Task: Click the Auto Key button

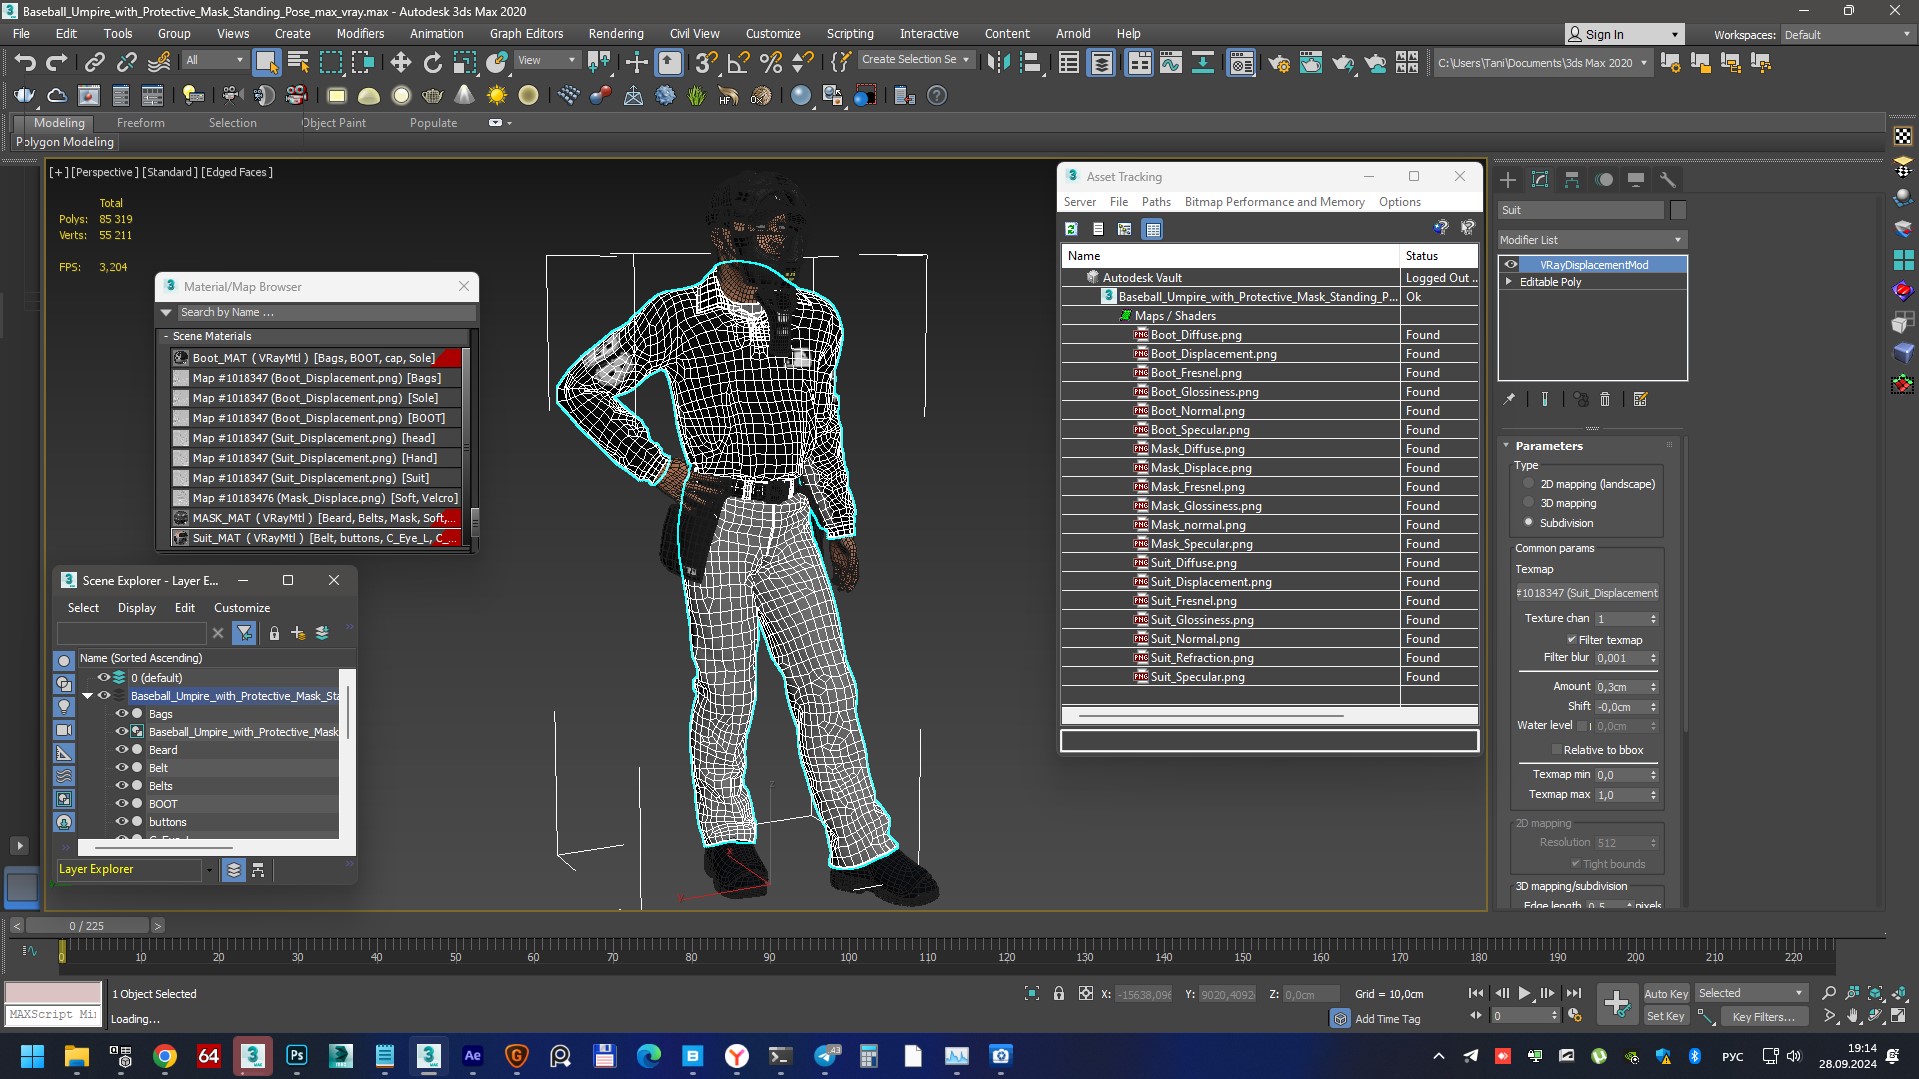Action: point(1666,993)
